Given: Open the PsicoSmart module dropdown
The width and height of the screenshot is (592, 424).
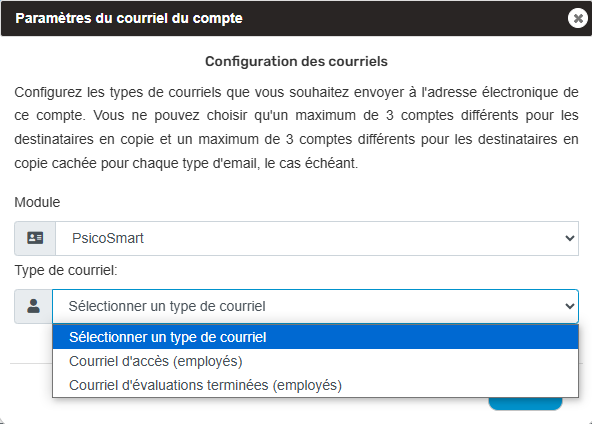Looking at the screenshot, I should tap(317, 238).
